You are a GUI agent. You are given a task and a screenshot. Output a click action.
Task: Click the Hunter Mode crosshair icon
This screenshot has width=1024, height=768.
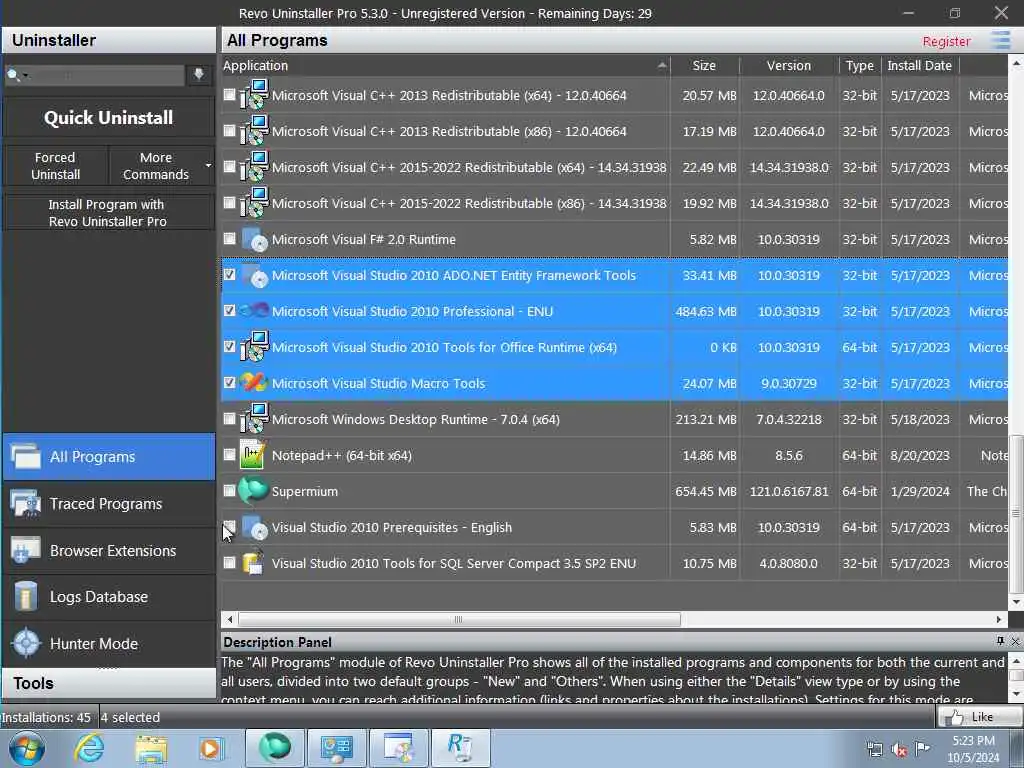[x=27, y=643]
